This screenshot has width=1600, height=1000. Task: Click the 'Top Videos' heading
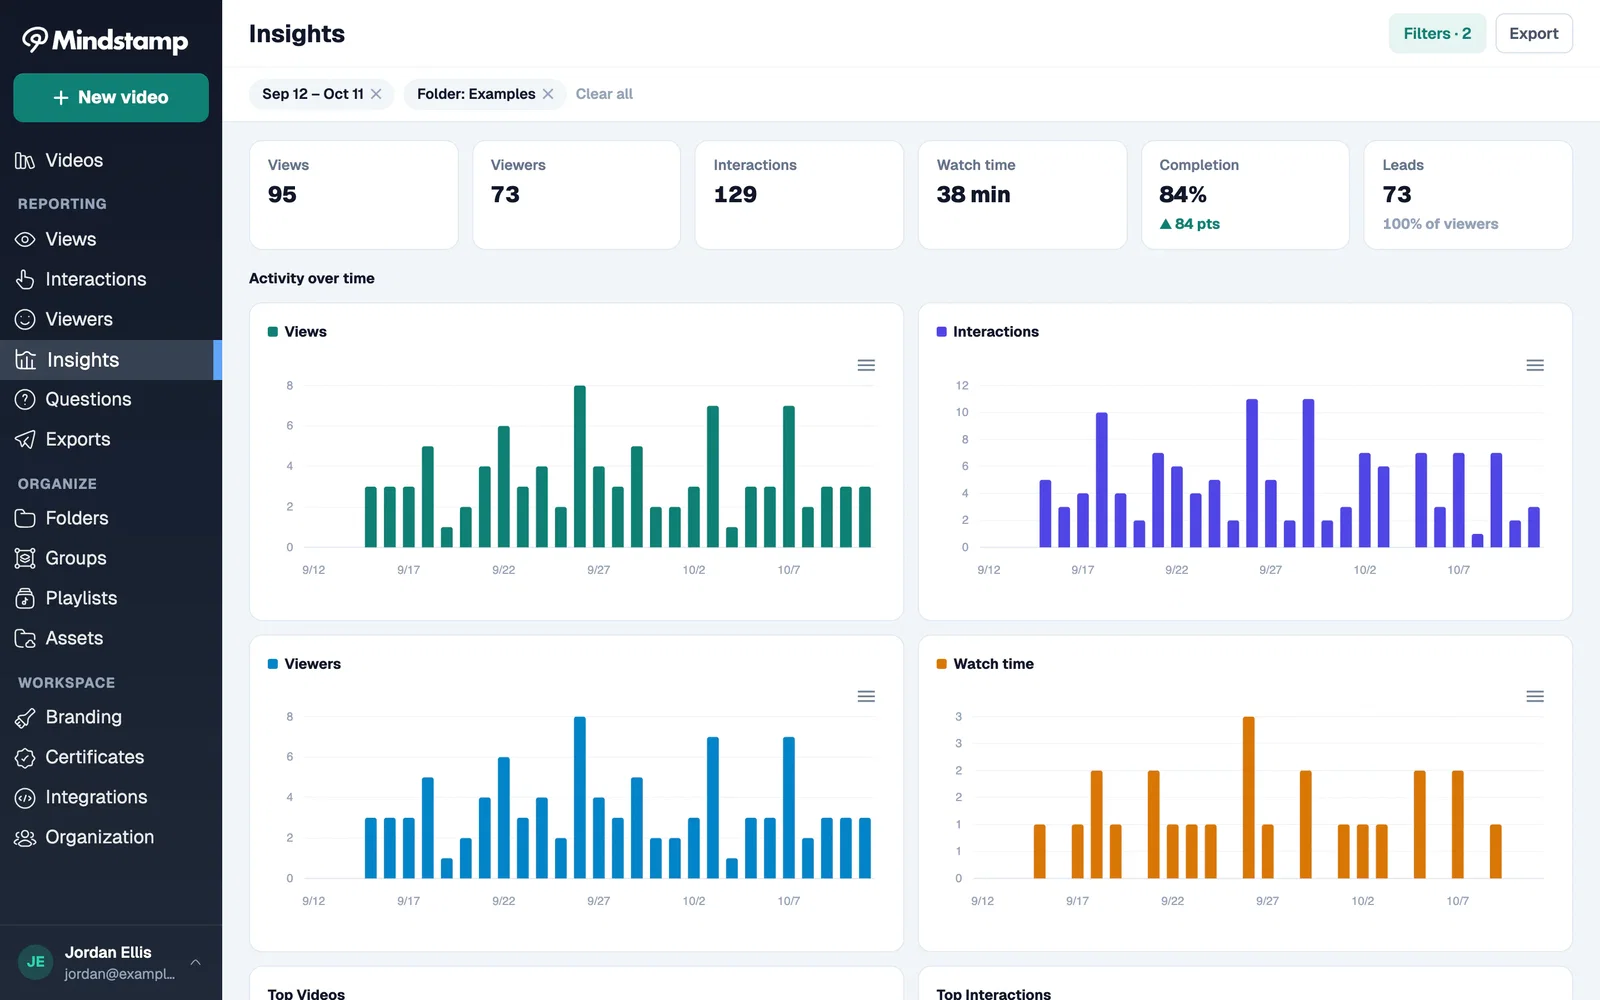(x=306, y=994)
